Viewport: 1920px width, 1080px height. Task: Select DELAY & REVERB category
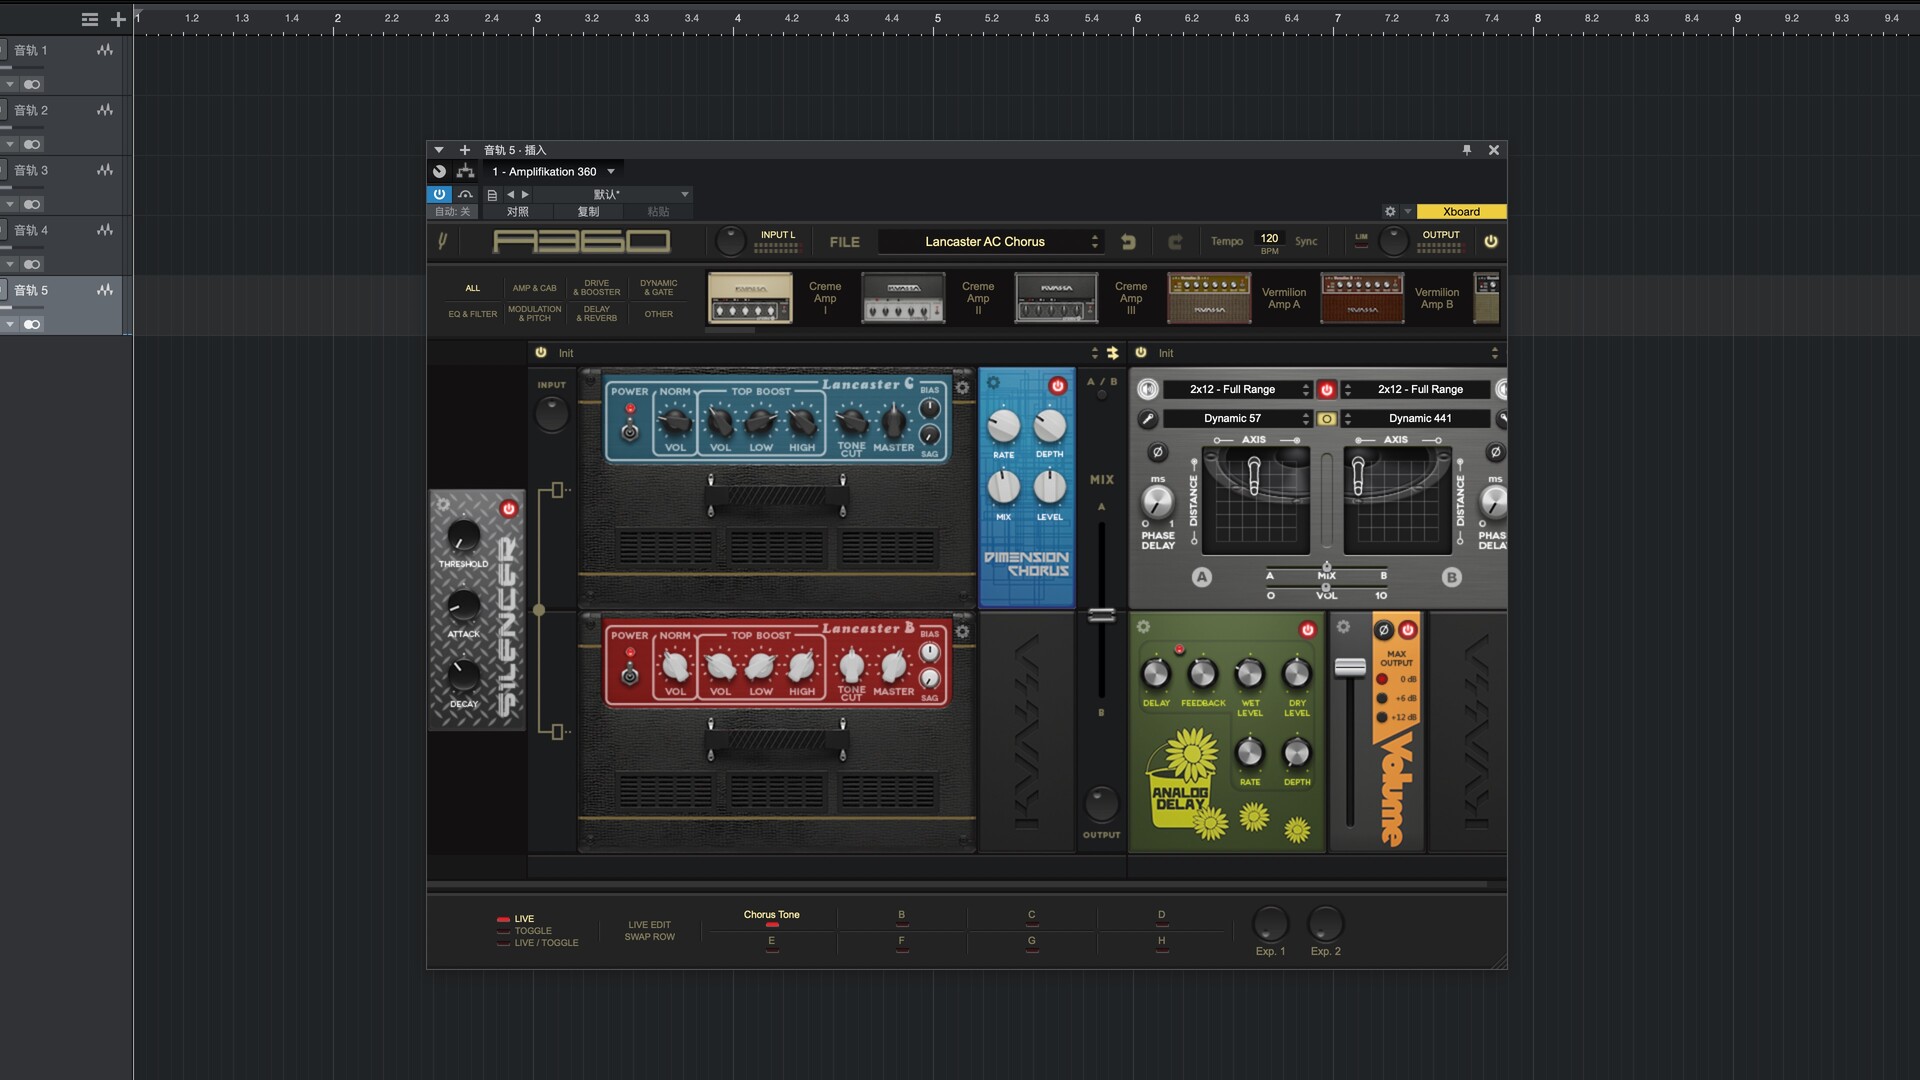597,314
